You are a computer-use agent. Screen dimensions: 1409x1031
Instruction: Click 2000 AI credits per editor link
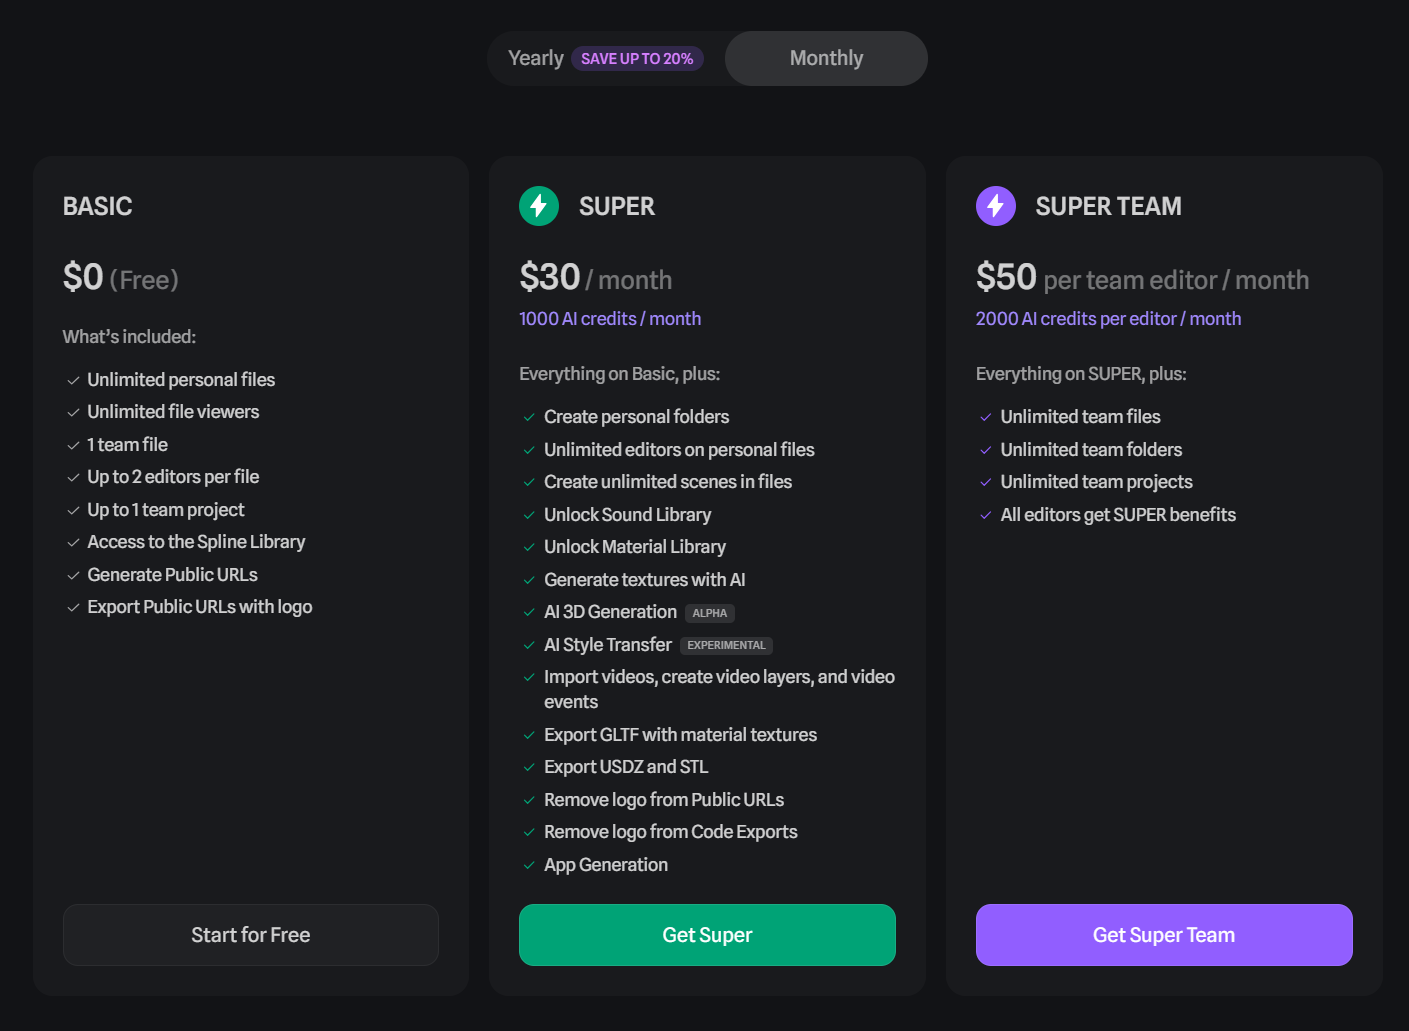tap(1108, 319)
